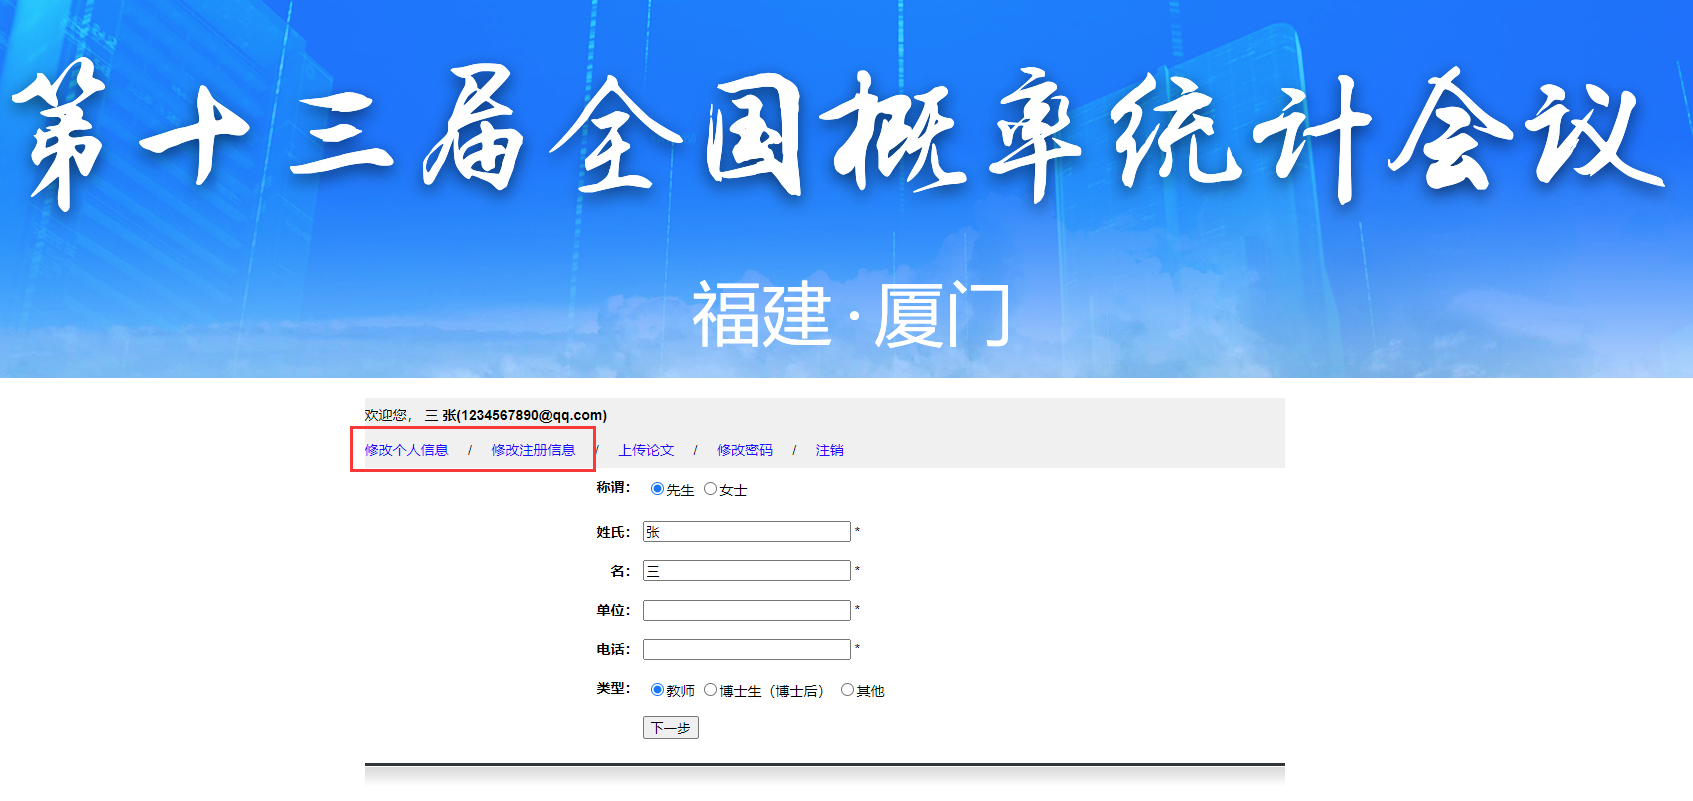Go to 修改注册信息 page
This screenshot has height=801, width=1693.
tap(533, 450)
